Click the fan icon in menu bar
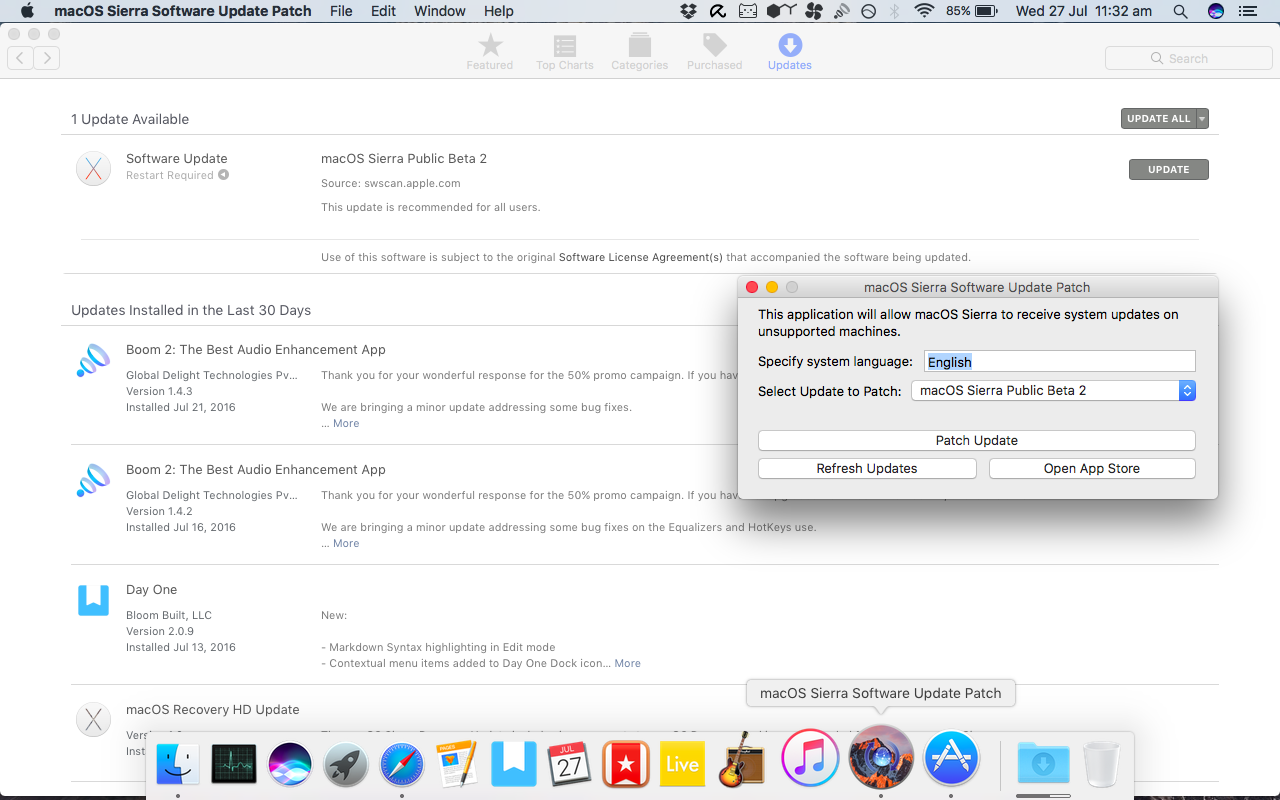 point(813,11)
